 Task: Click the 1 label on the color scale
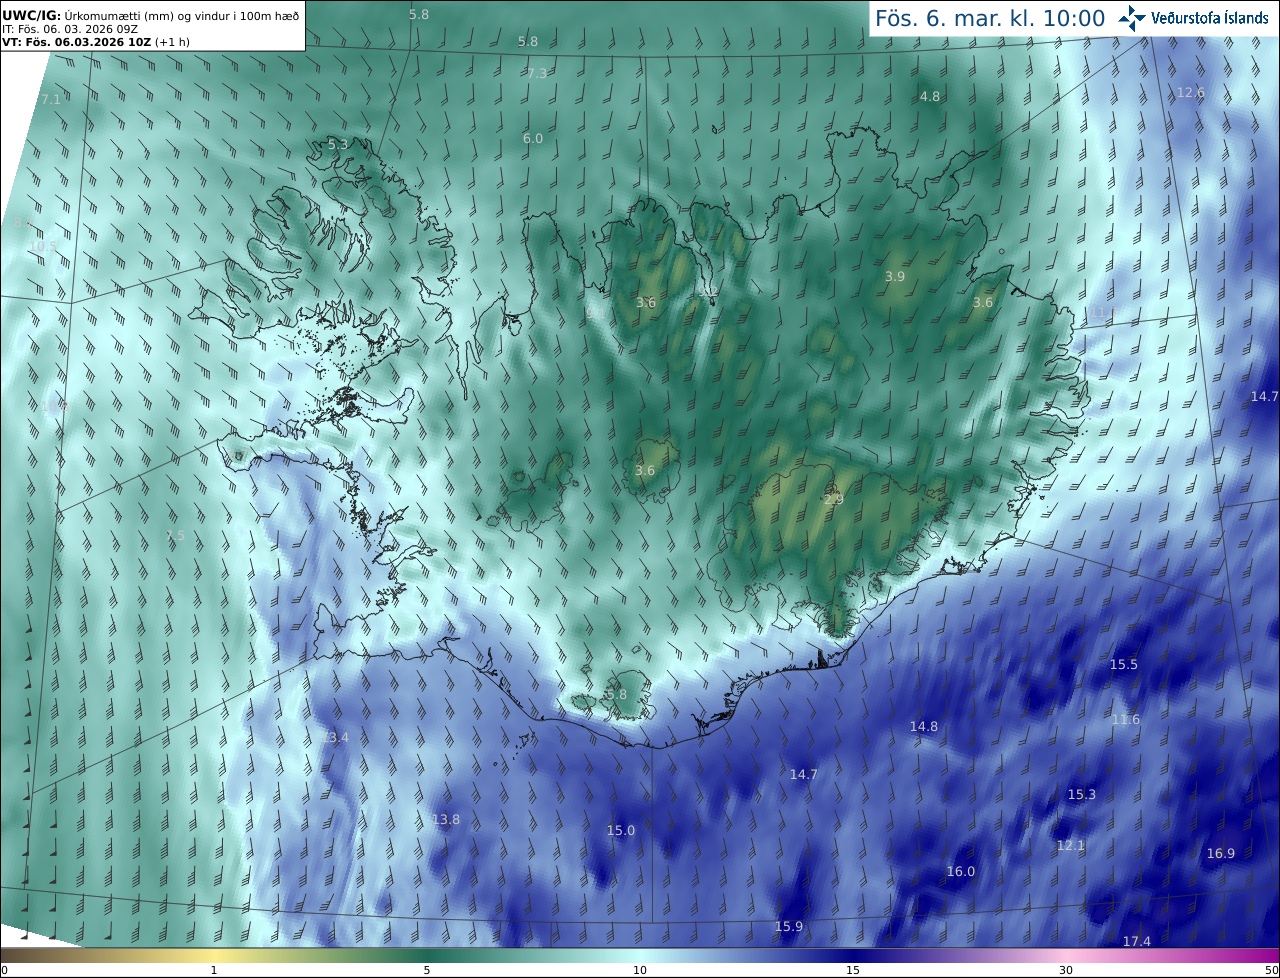[214, 970]
